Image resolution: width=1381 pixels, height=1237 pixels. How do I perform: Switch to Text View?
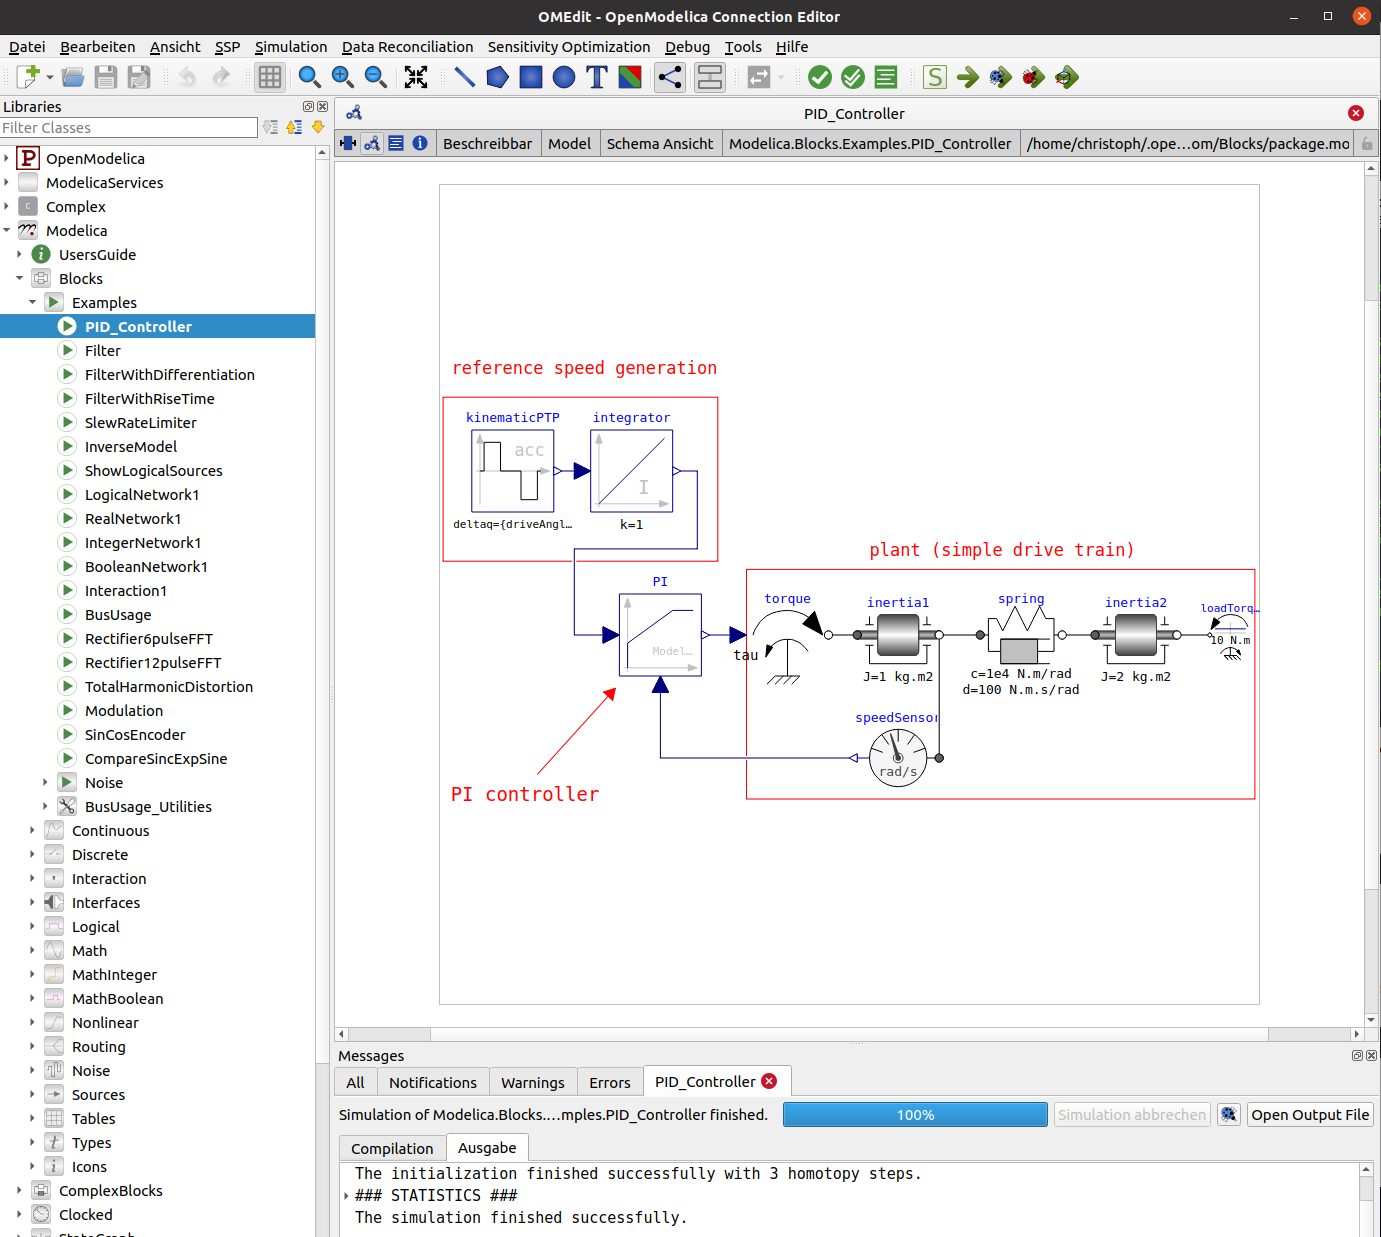[396, 143]
